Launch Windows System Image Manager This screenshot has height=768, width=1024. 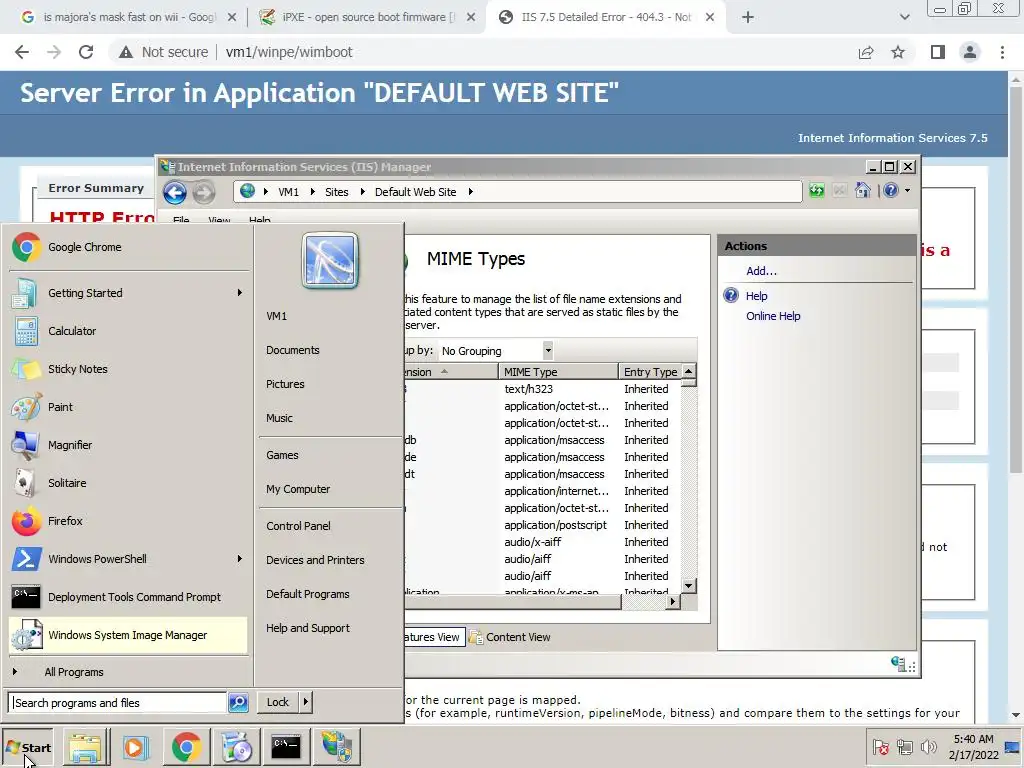pyautogui.click(x=129, y=635)
